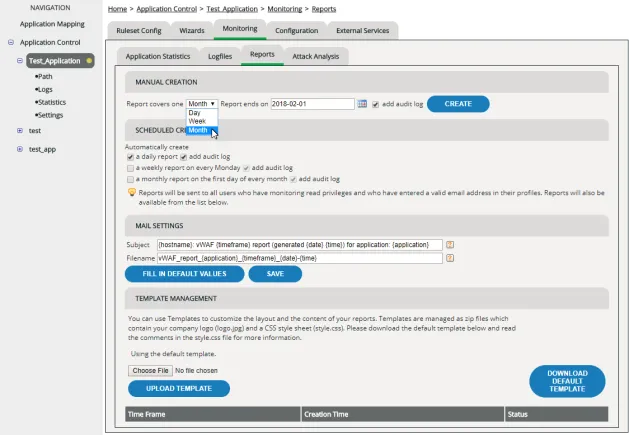The width and height of the screenshot is (629, 435).
Task: Go to the Configuration tab
Action: click(296, 30)
